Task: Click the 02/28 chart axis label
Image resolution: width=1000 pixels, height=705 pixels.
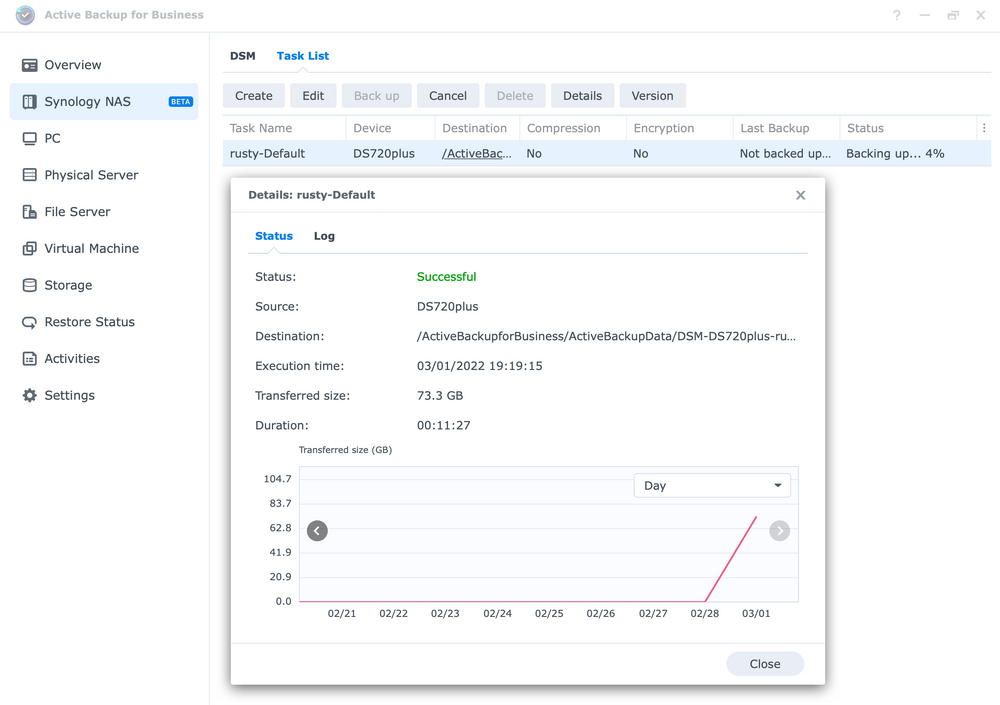Action: pos(705,613)
